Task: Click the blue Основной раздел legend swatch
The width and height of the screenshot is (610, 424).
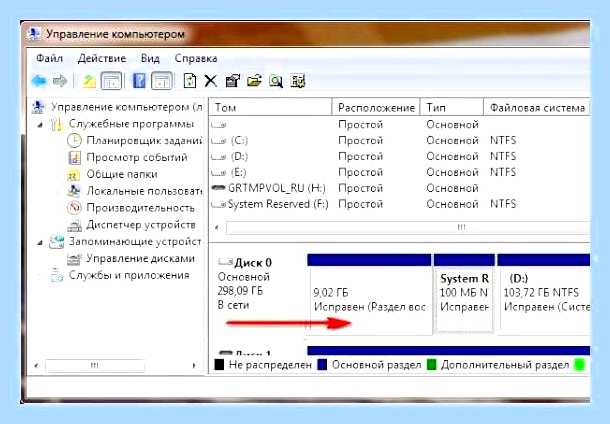Action: tap(322, 364)
